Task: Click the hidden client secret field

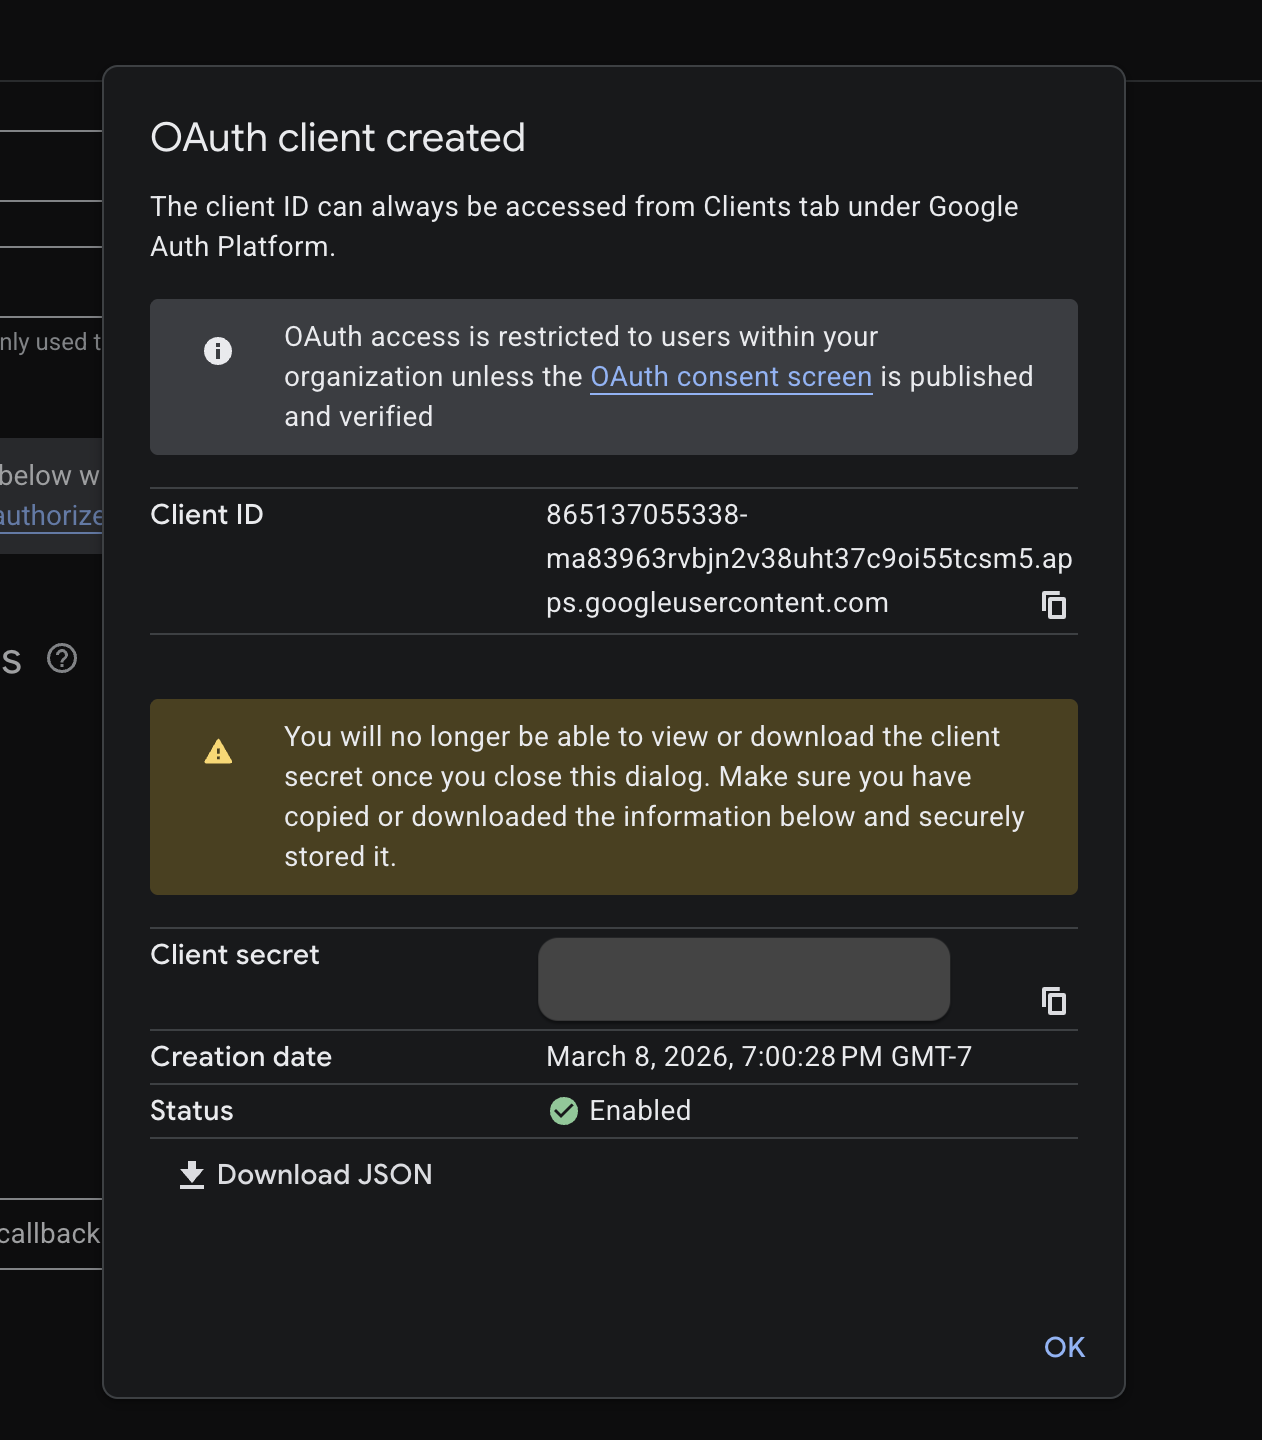Action: pyautogui.click(x=744, y=979)
